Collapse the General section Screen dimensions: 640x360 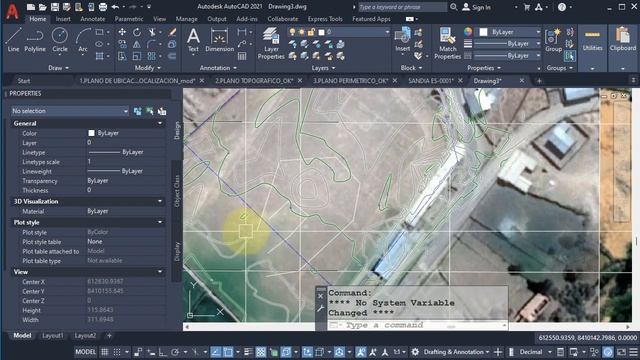[160, 123]
